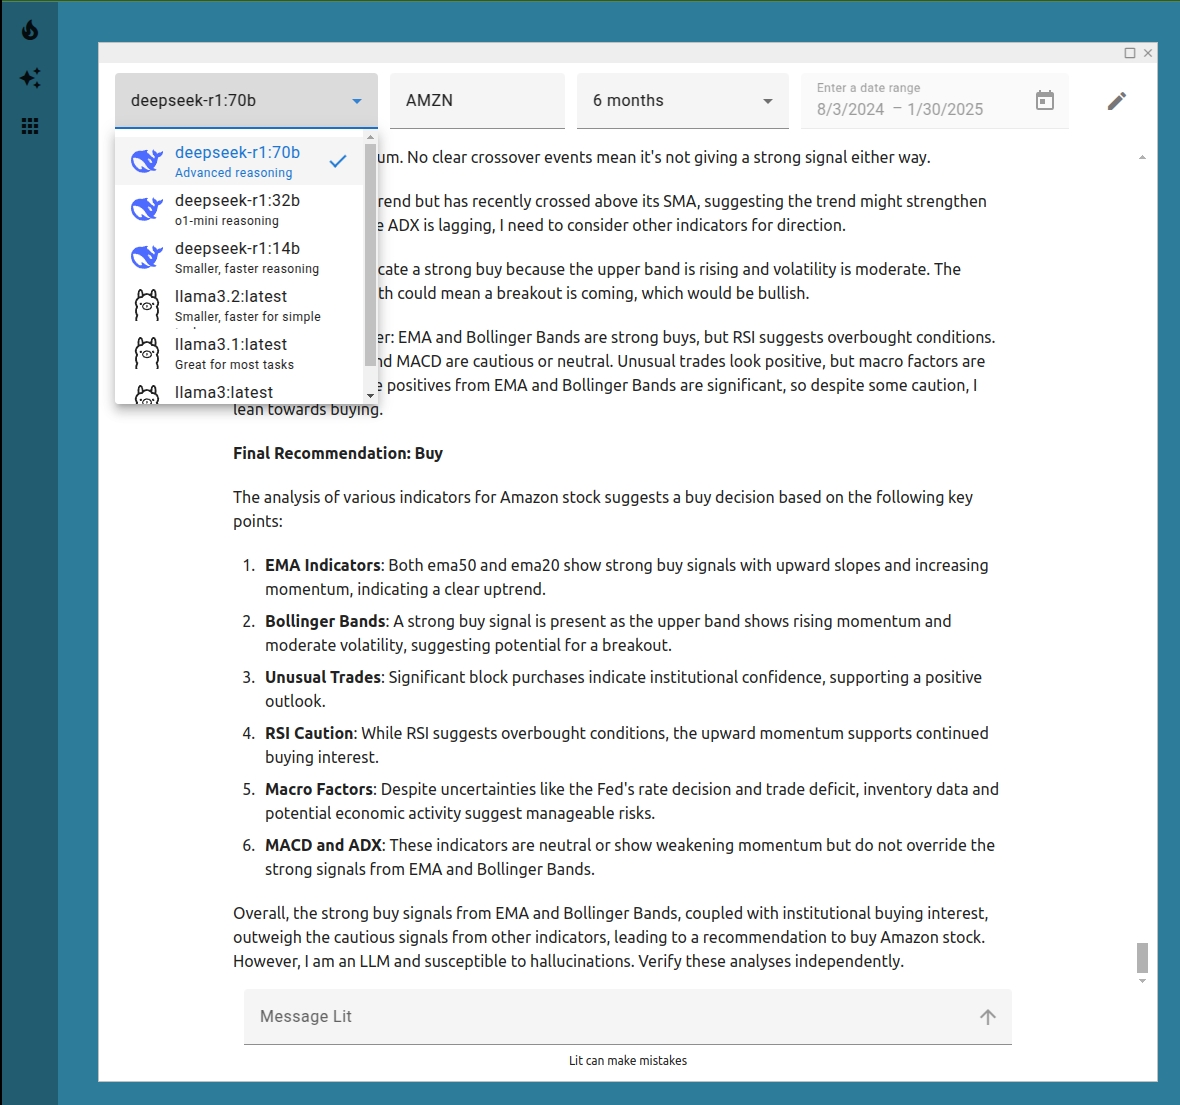Maximize the dialog window

tap(1130, 53)
